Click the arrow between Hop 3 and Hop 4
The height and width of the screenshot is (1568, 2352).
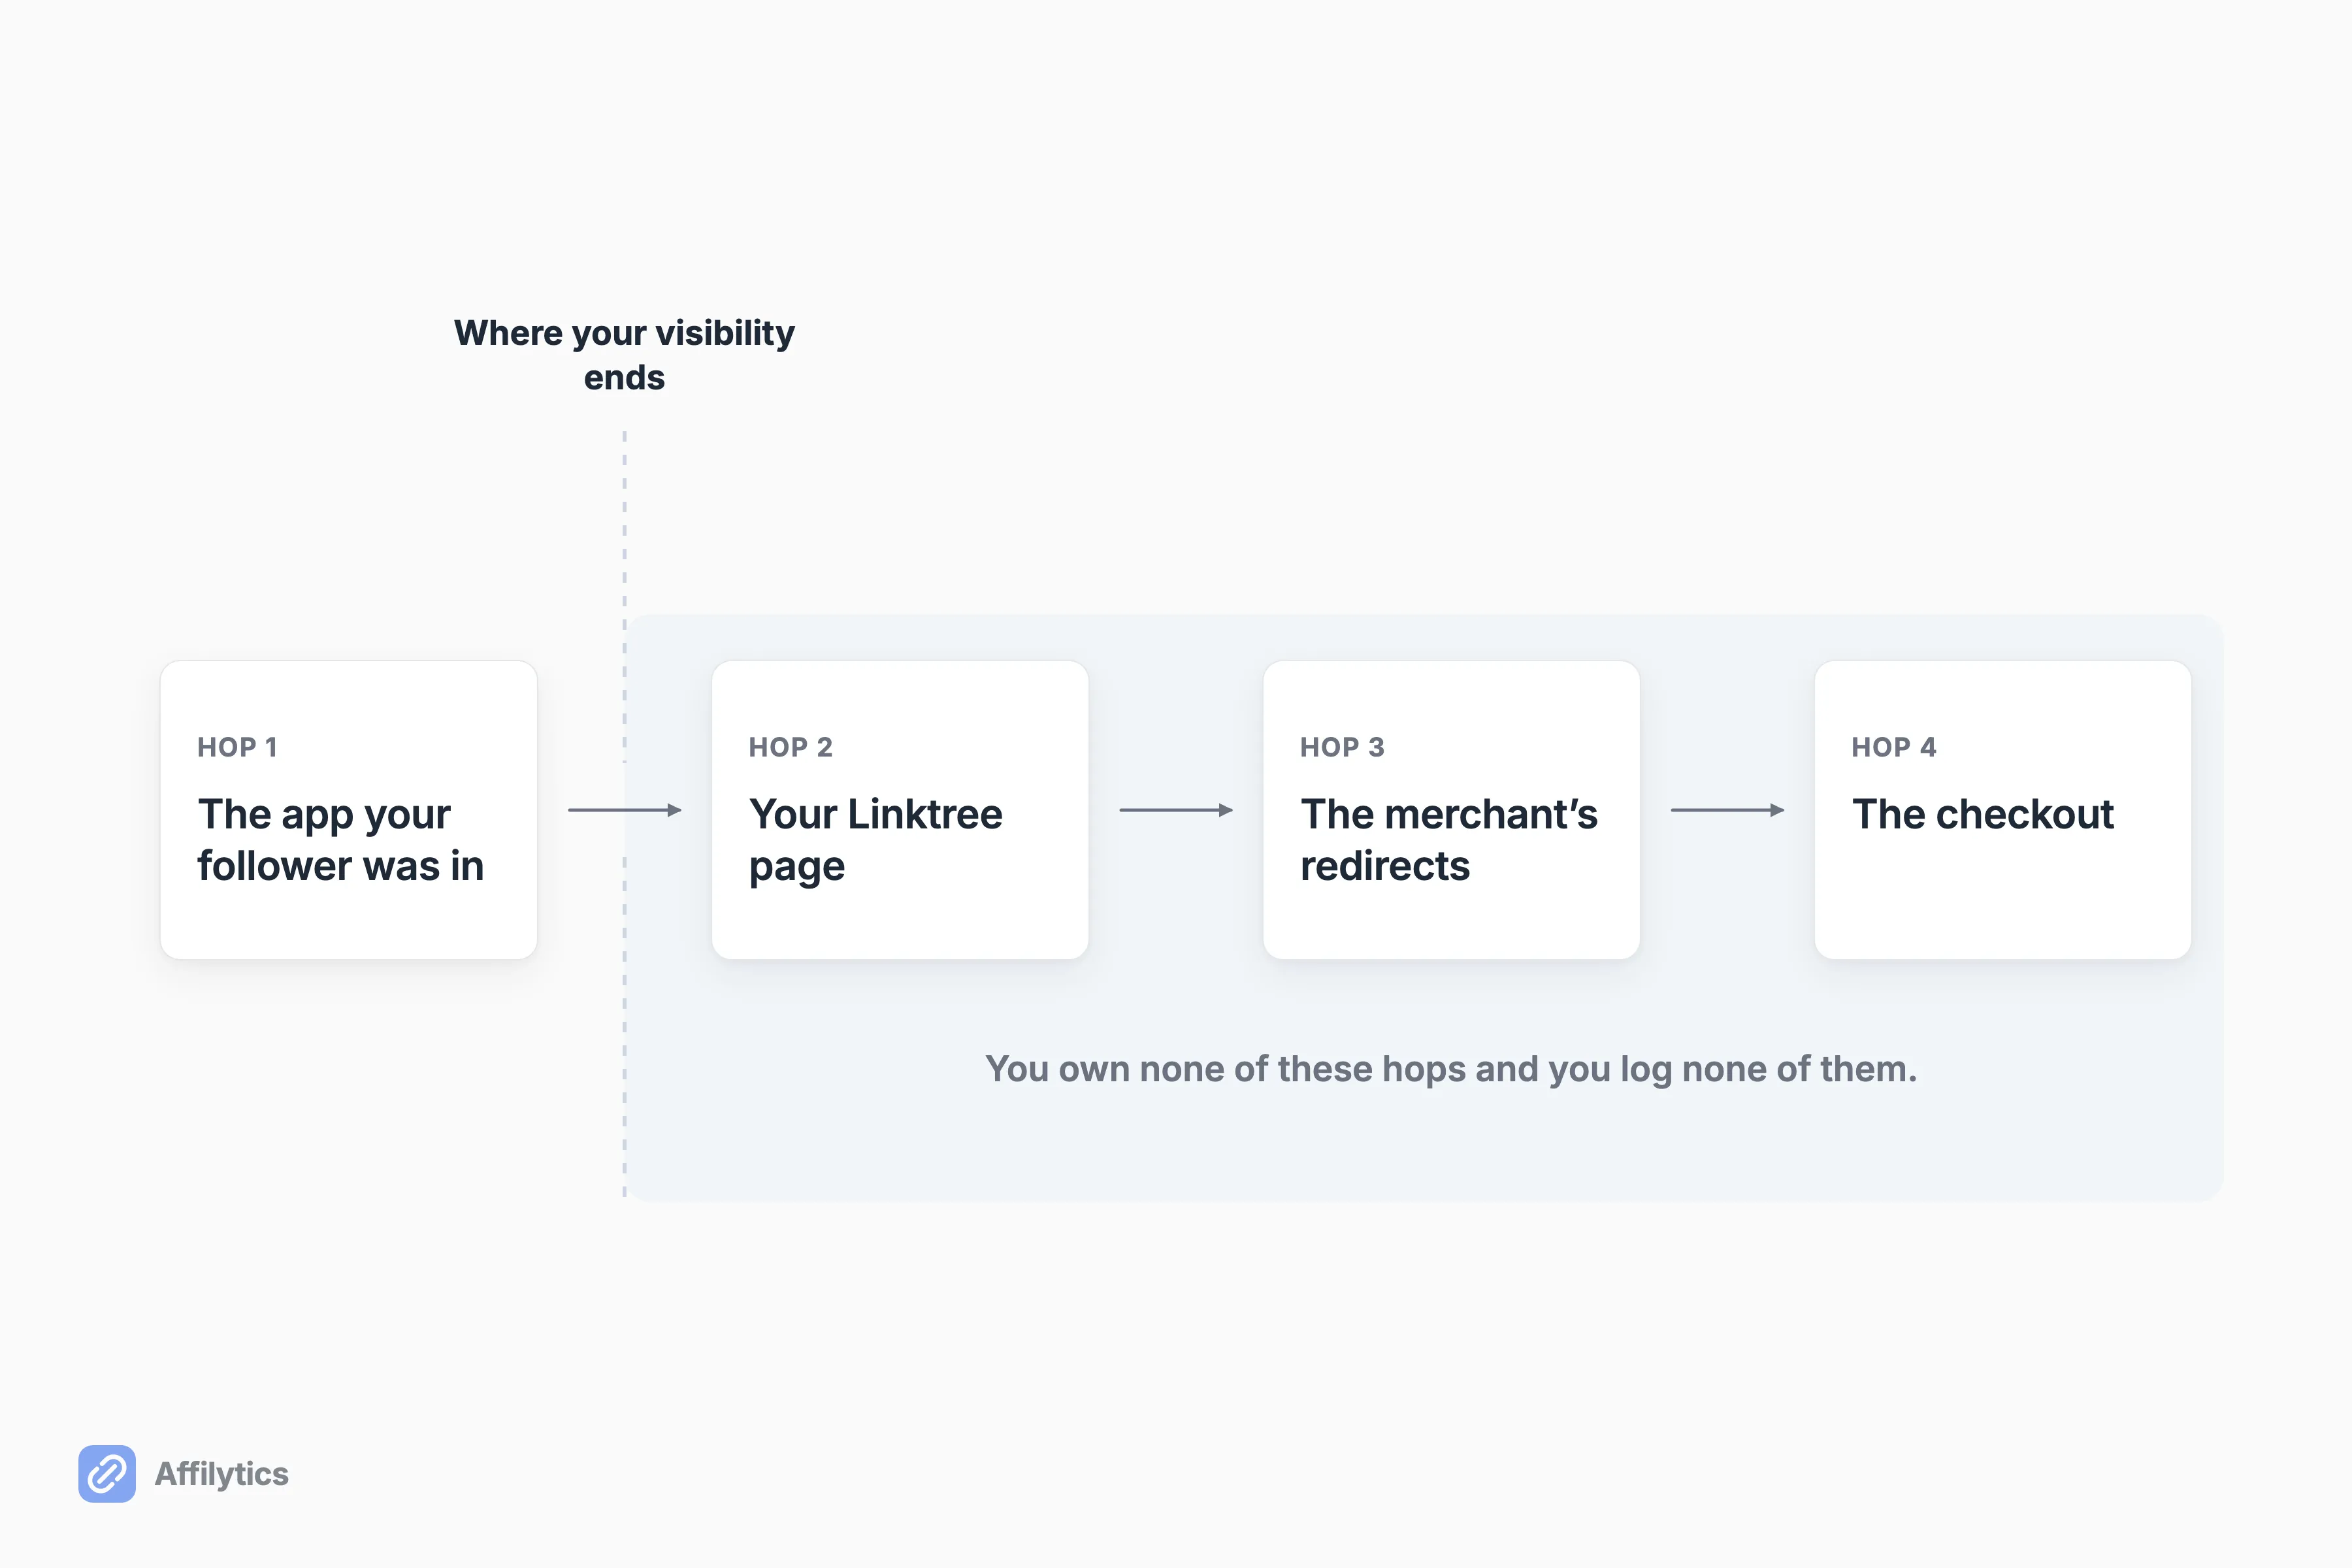coord(1728,810)
